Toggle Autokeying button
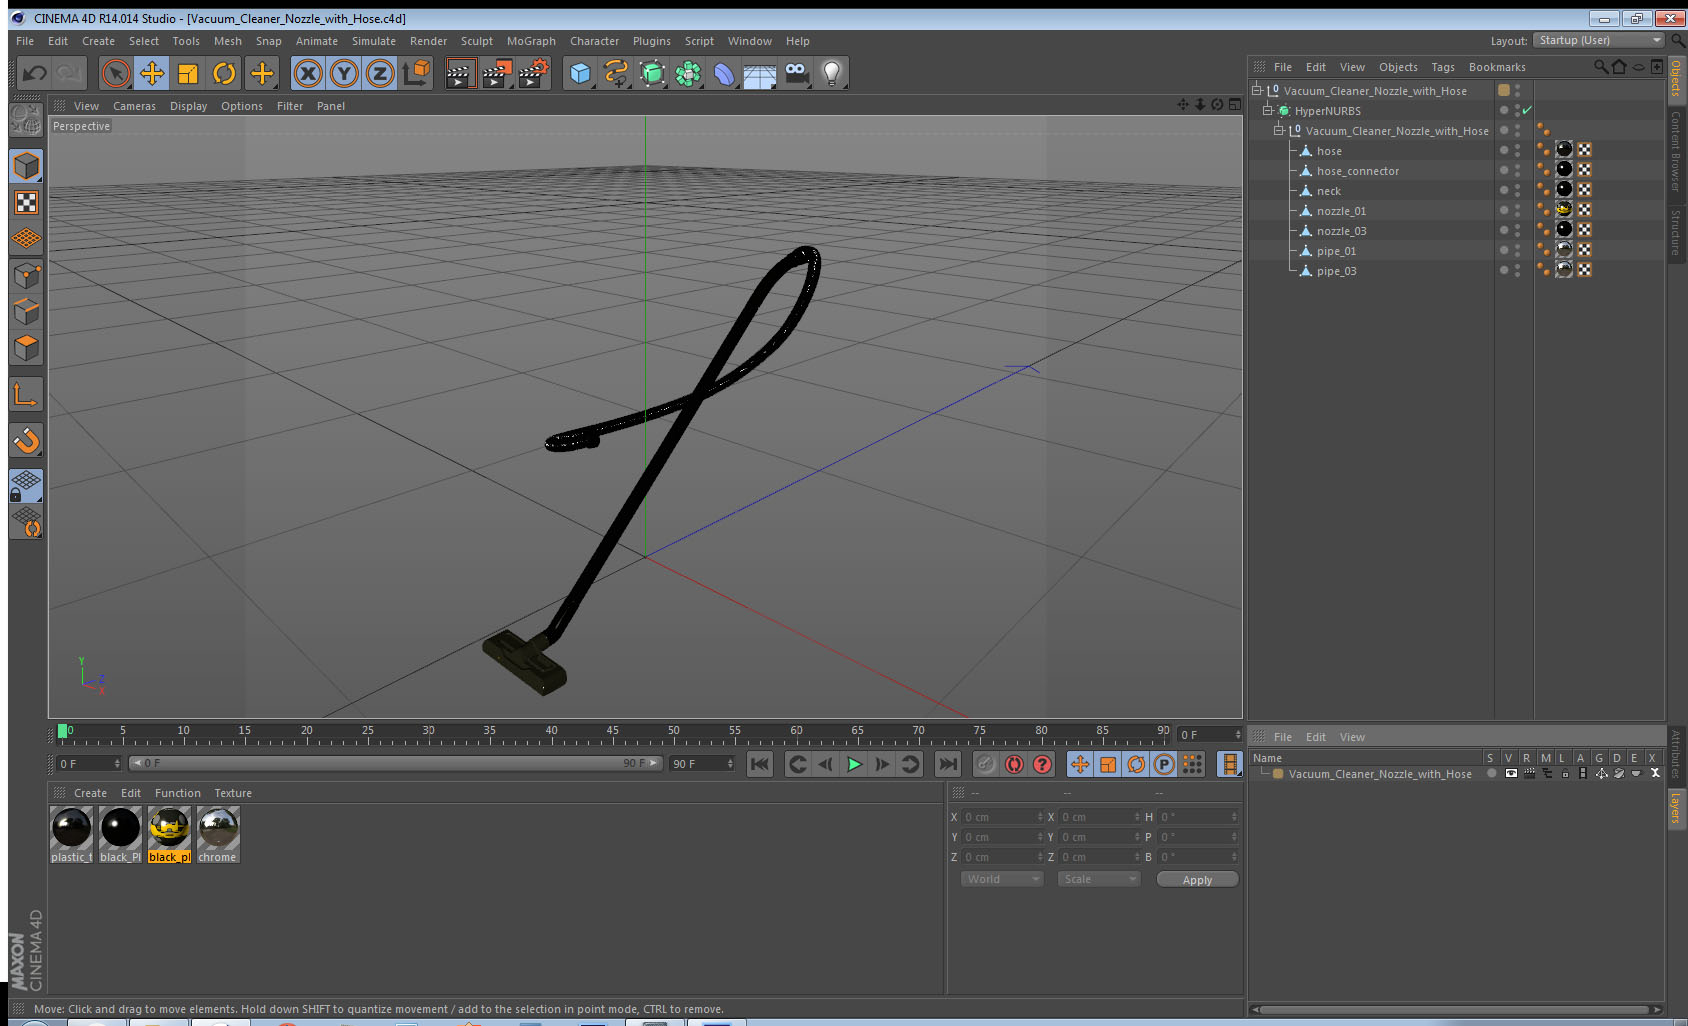The width and height of the screenshot is (1688, 1026). [1014, 764]
